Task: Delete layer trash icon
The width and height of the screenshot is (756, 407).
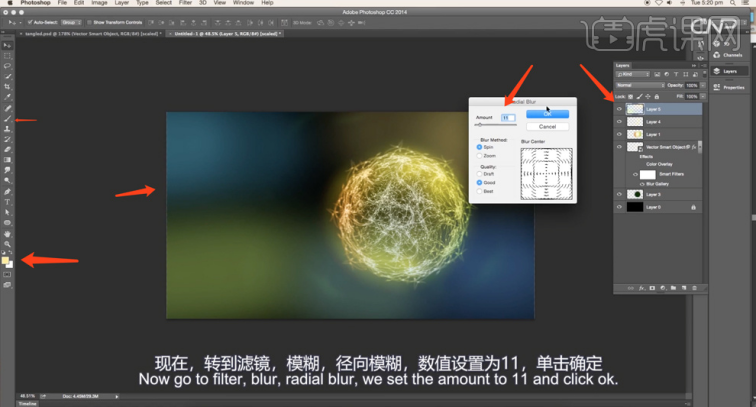Action: (x=694, y=288)
